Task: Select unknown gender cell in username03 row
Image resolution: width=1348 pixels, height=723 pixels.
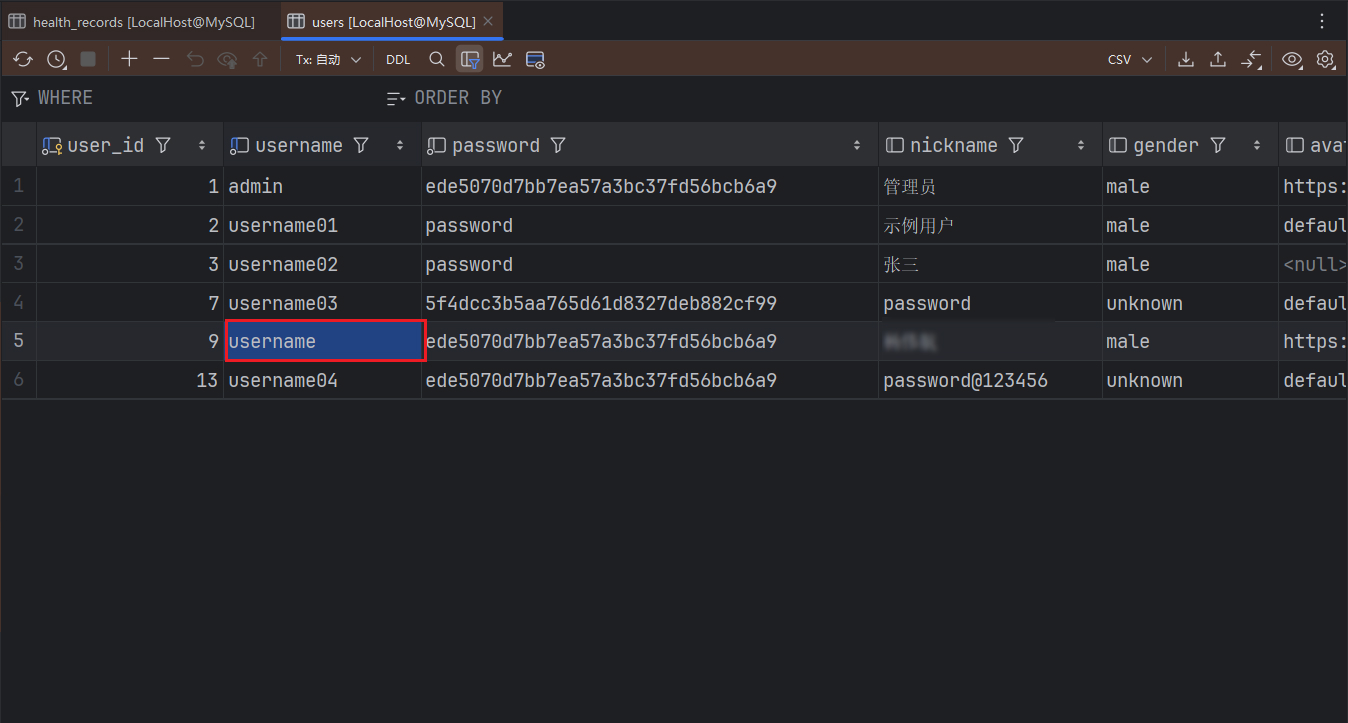Action: click(1190, 303)
